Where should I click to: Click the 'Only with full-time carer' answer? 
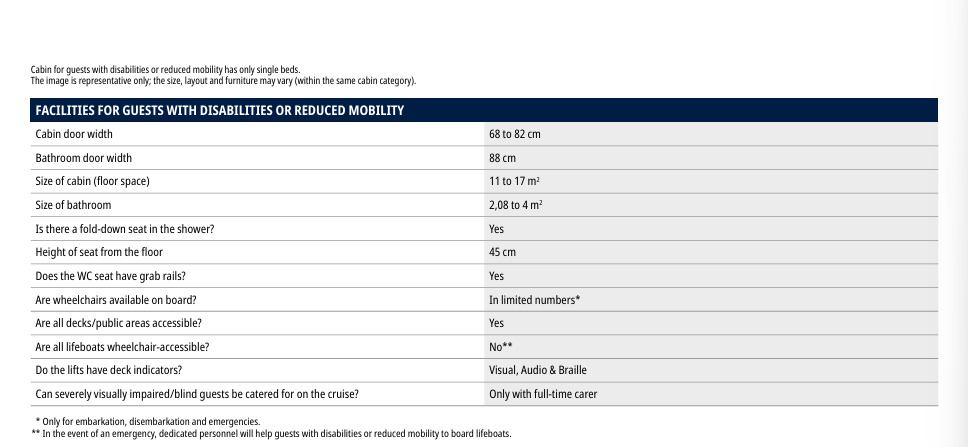[543, 394]
